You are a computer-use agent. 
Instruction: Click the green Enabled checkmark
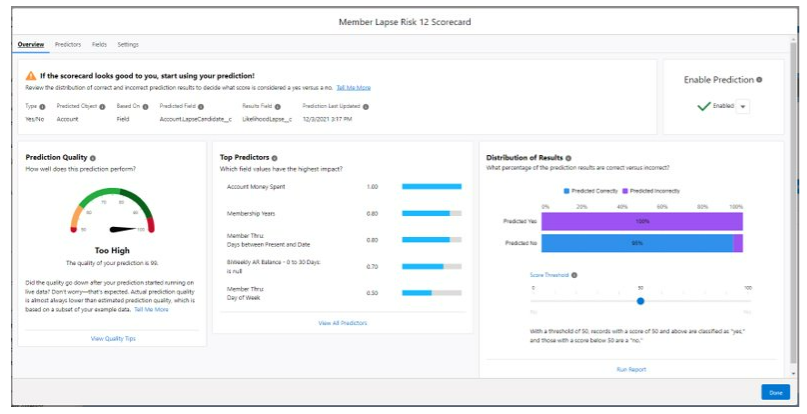coord(704,106)
